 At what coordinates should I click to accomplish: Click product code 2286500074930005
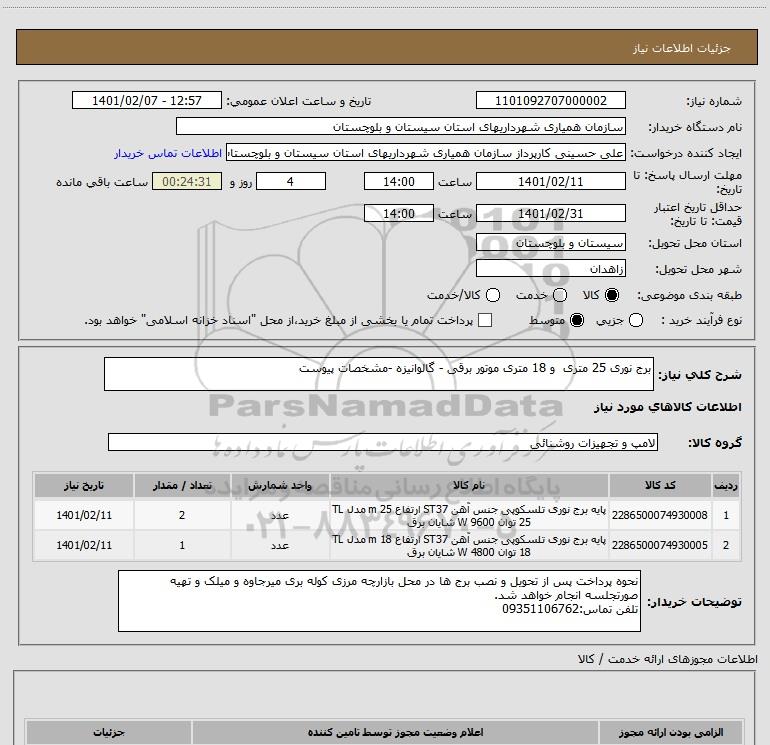(660, 545)
